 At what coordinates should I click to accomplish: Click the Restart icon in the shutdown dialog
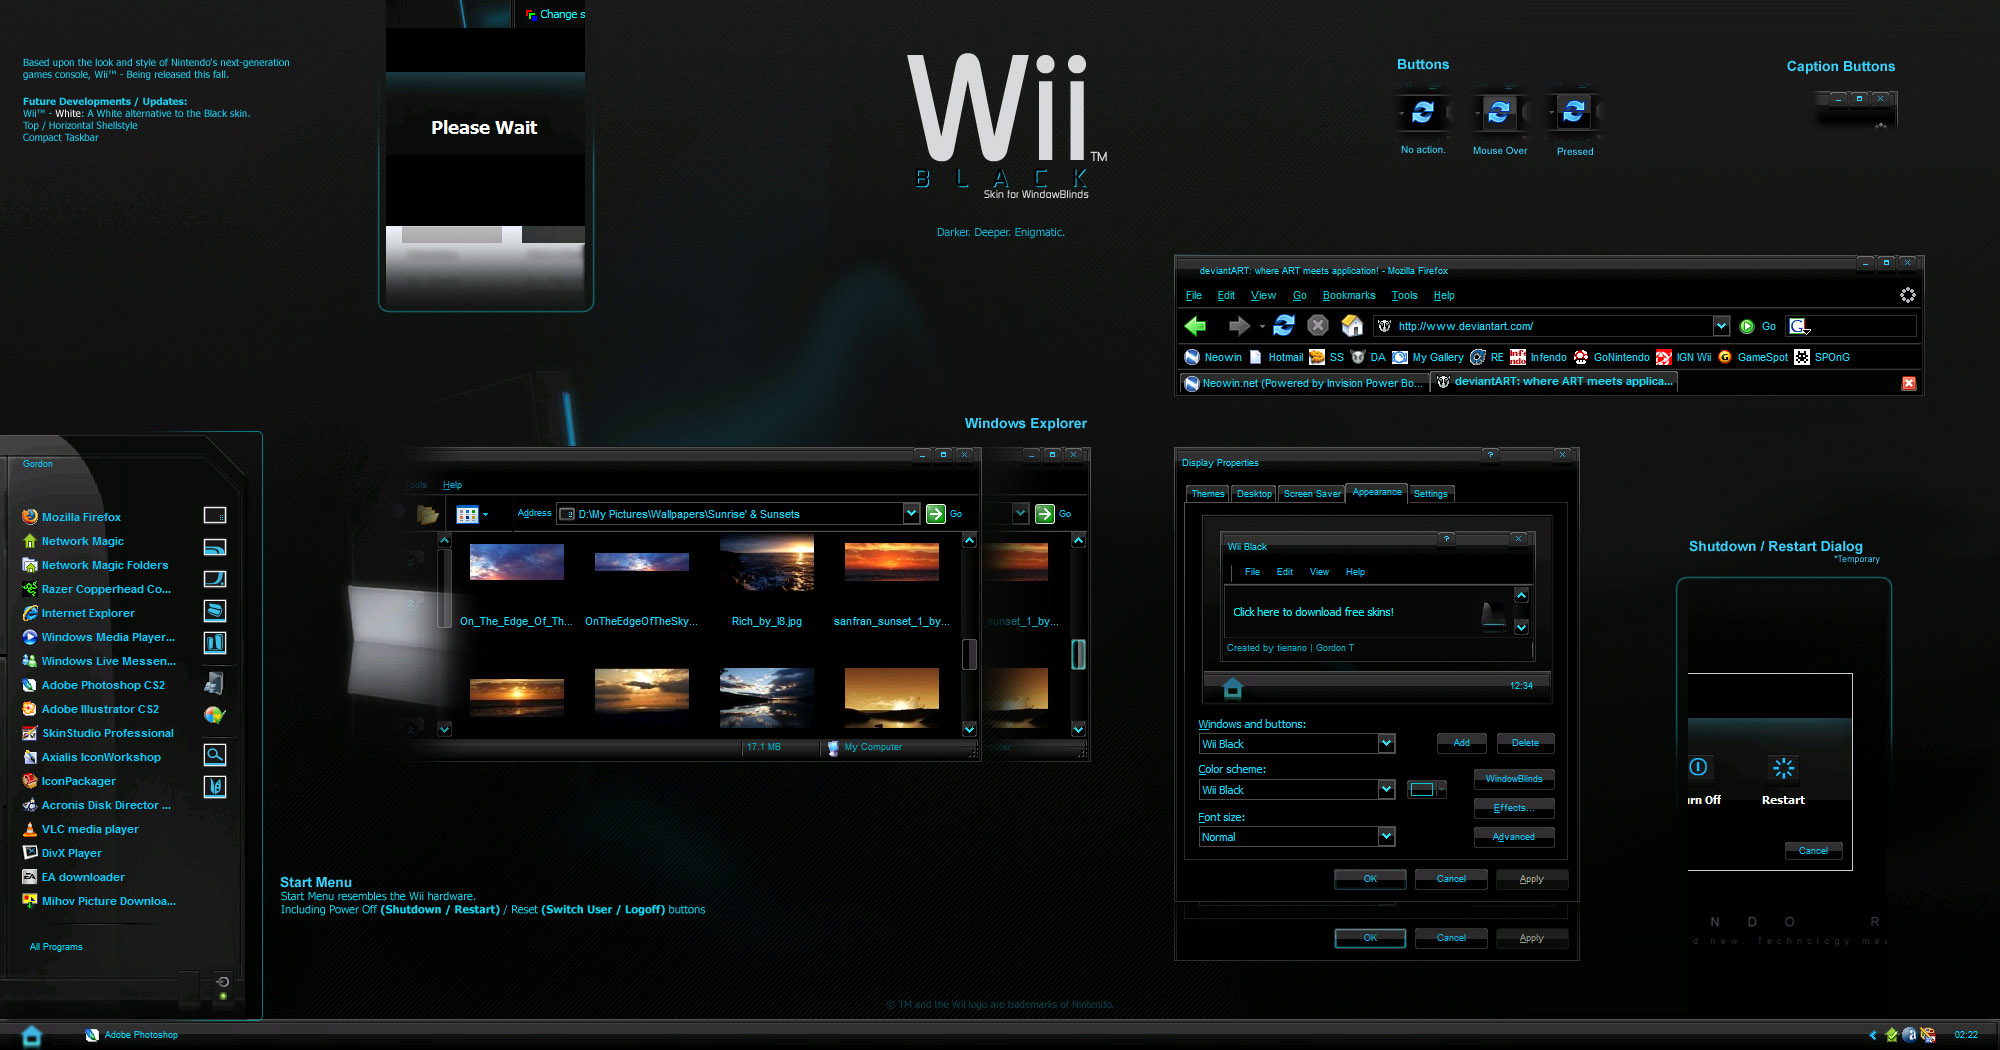point(1783,768)
